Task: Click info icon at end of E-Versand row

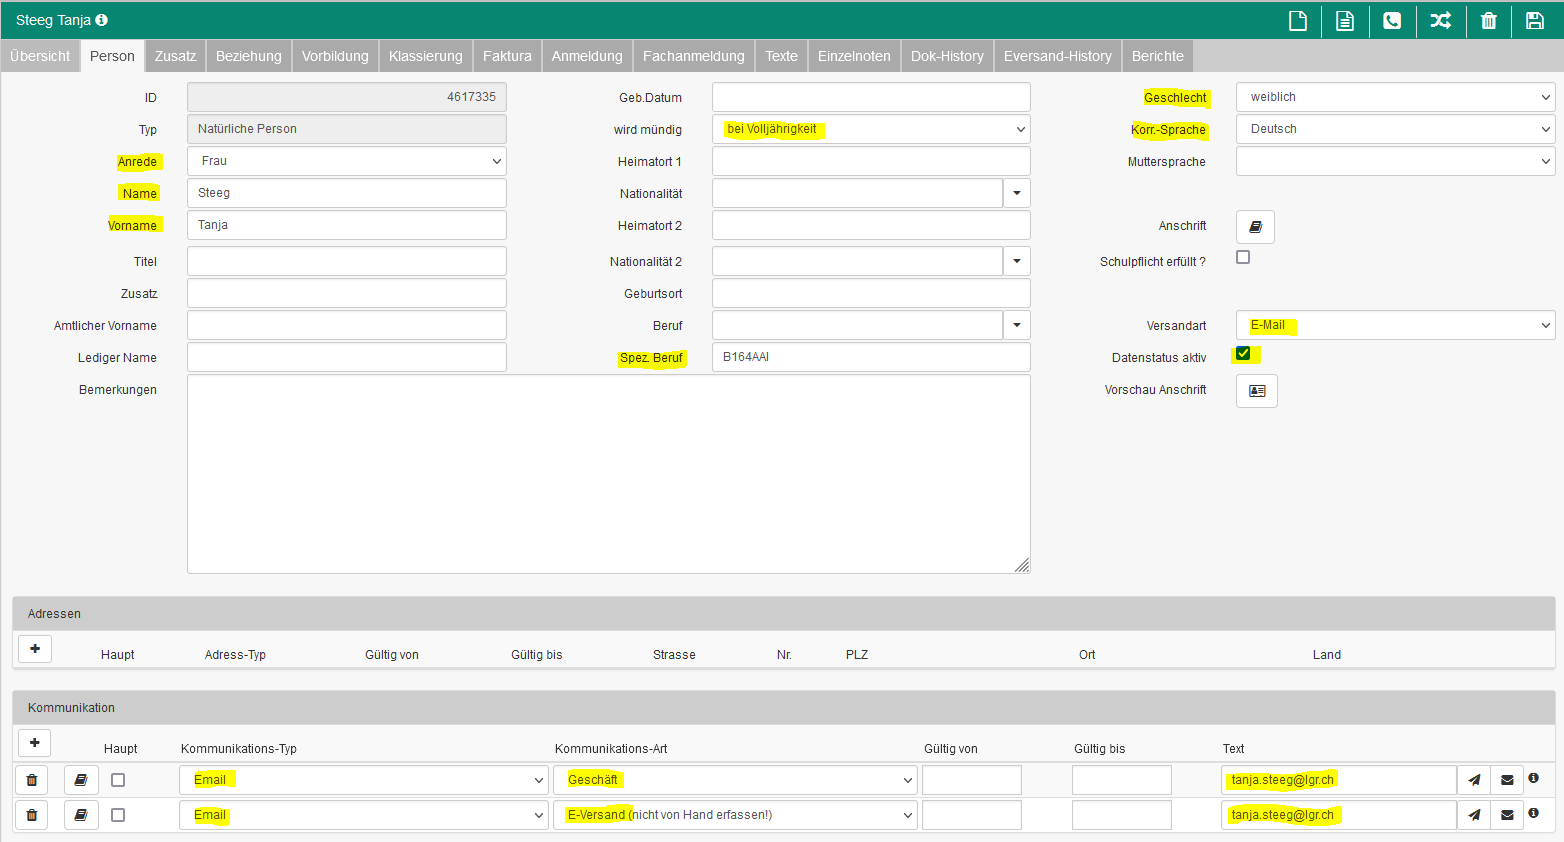Action: [x=1534, y=813]
